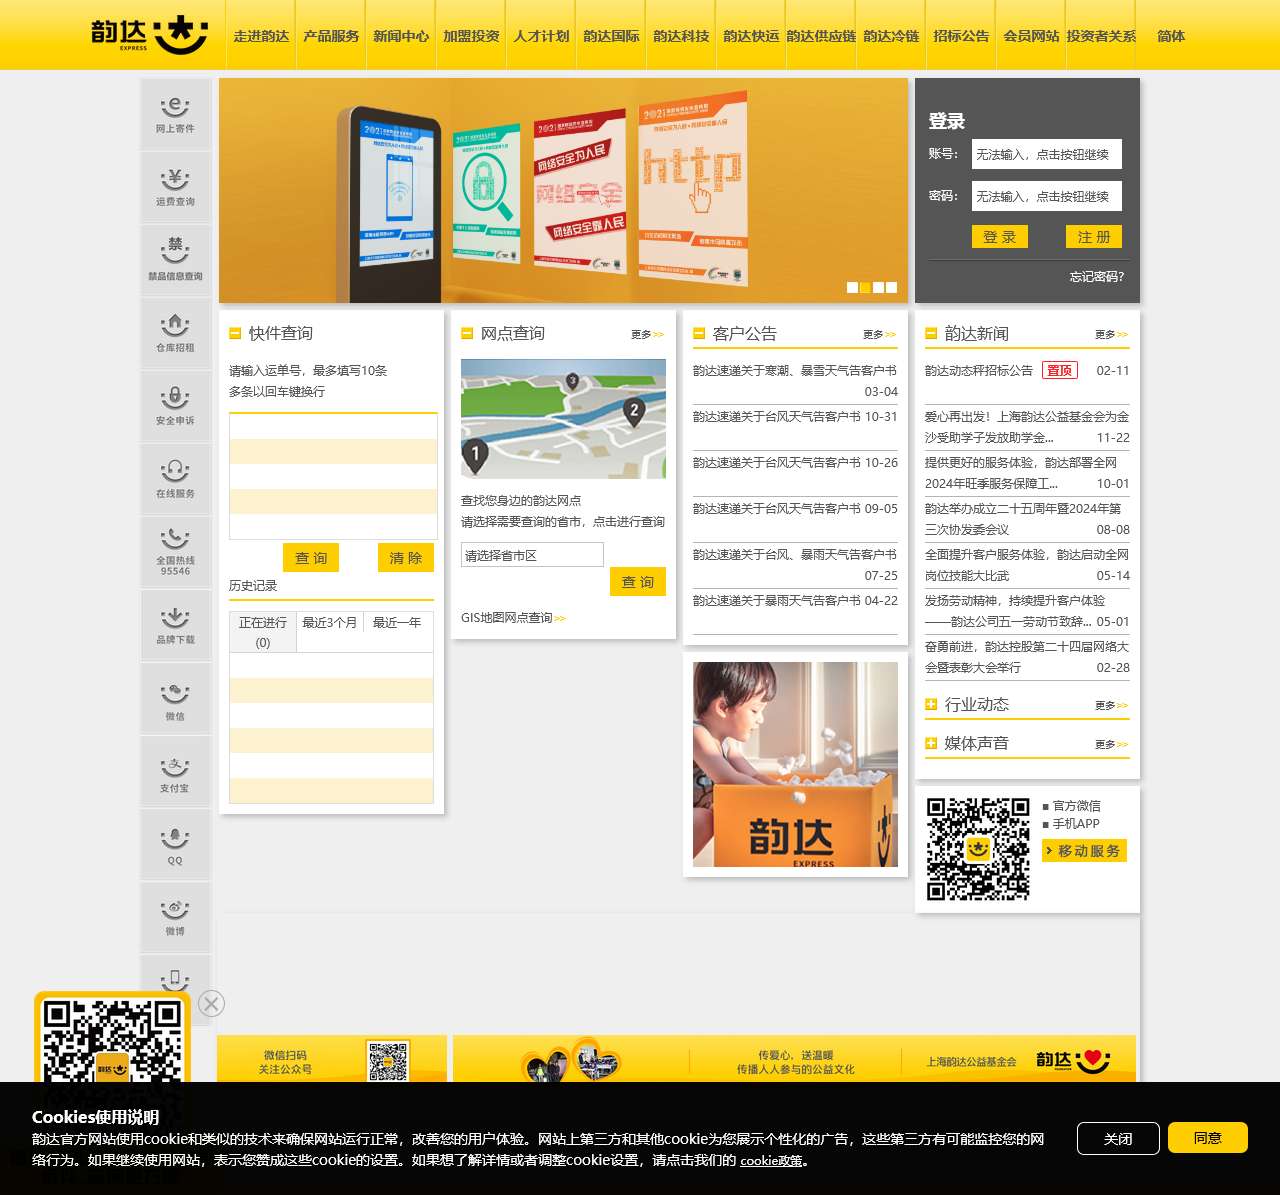
Task: Click the 清除 button
Action: (406, 558)
